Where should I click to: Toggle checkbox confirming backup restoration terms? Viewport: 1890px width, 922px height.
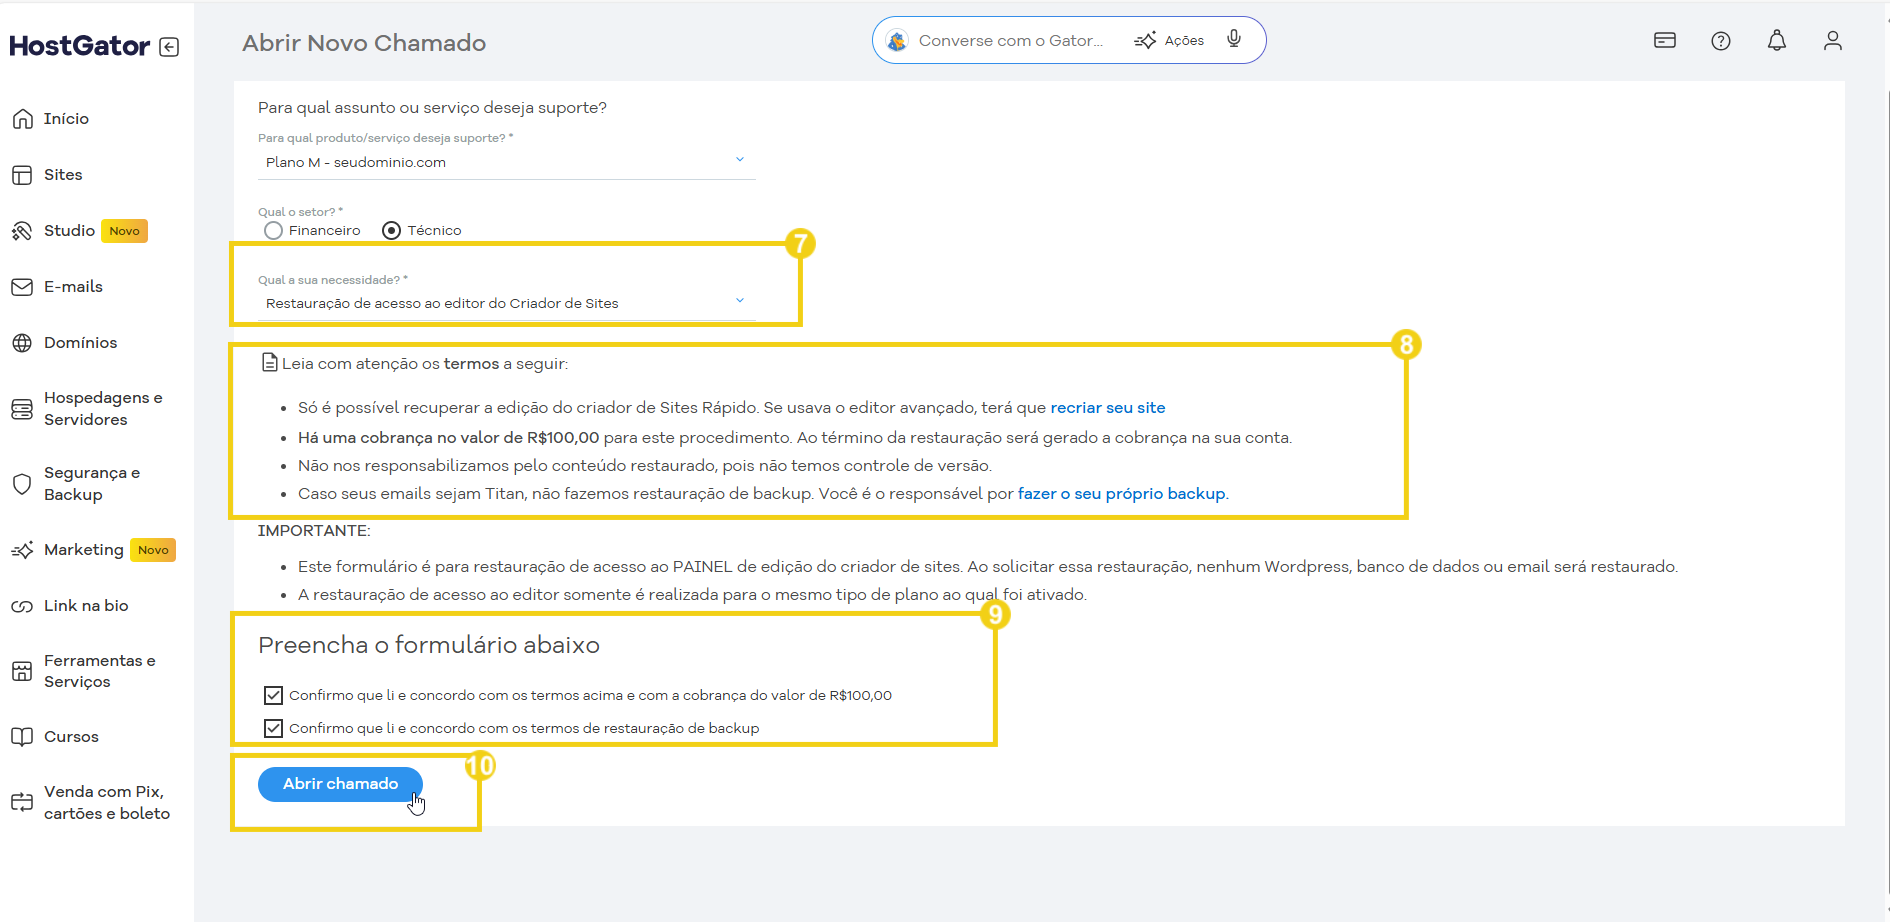click(x=273, y=728)
